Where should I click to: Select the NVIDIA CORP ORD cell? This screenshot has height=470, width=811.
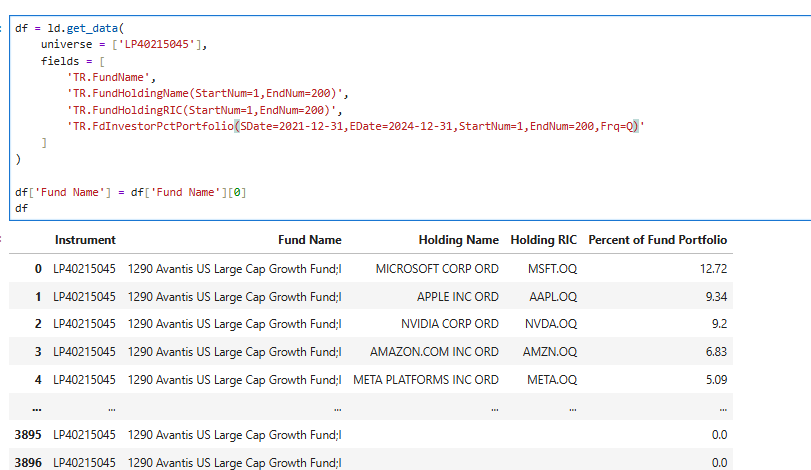[x=449, y=324]
